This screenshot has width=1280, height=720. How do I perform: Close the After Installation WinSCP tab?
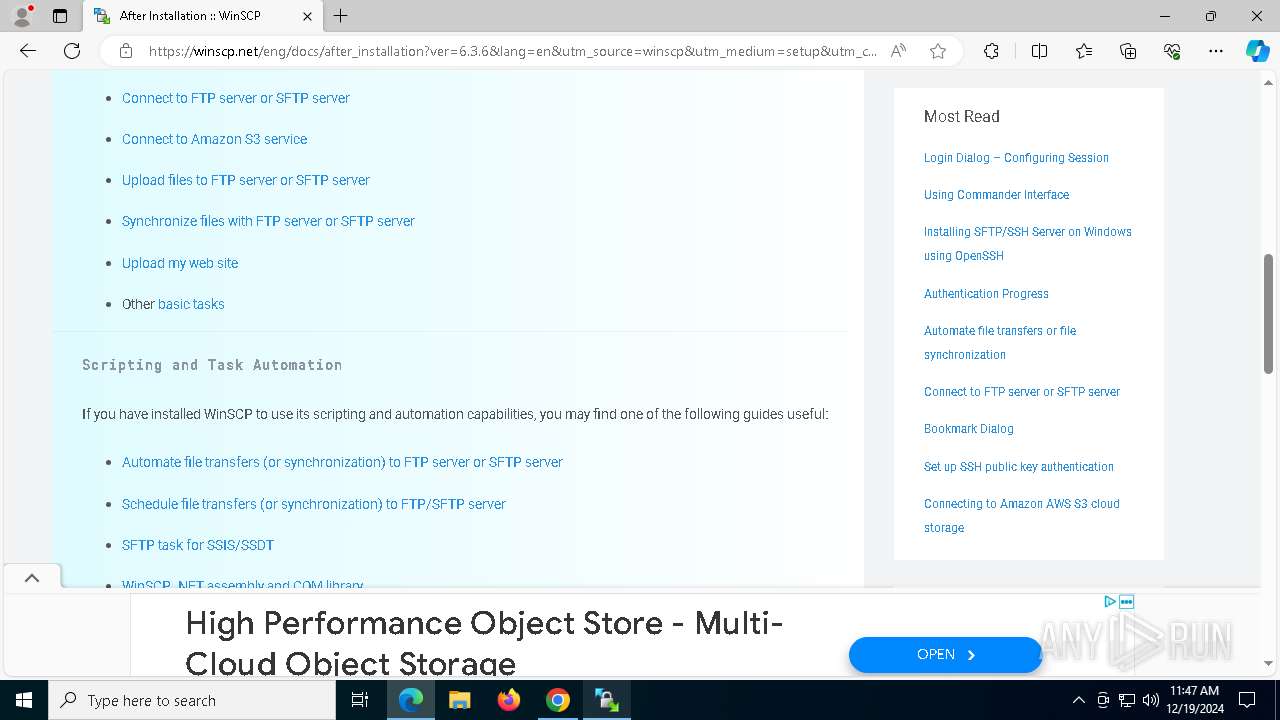(307, 16)
